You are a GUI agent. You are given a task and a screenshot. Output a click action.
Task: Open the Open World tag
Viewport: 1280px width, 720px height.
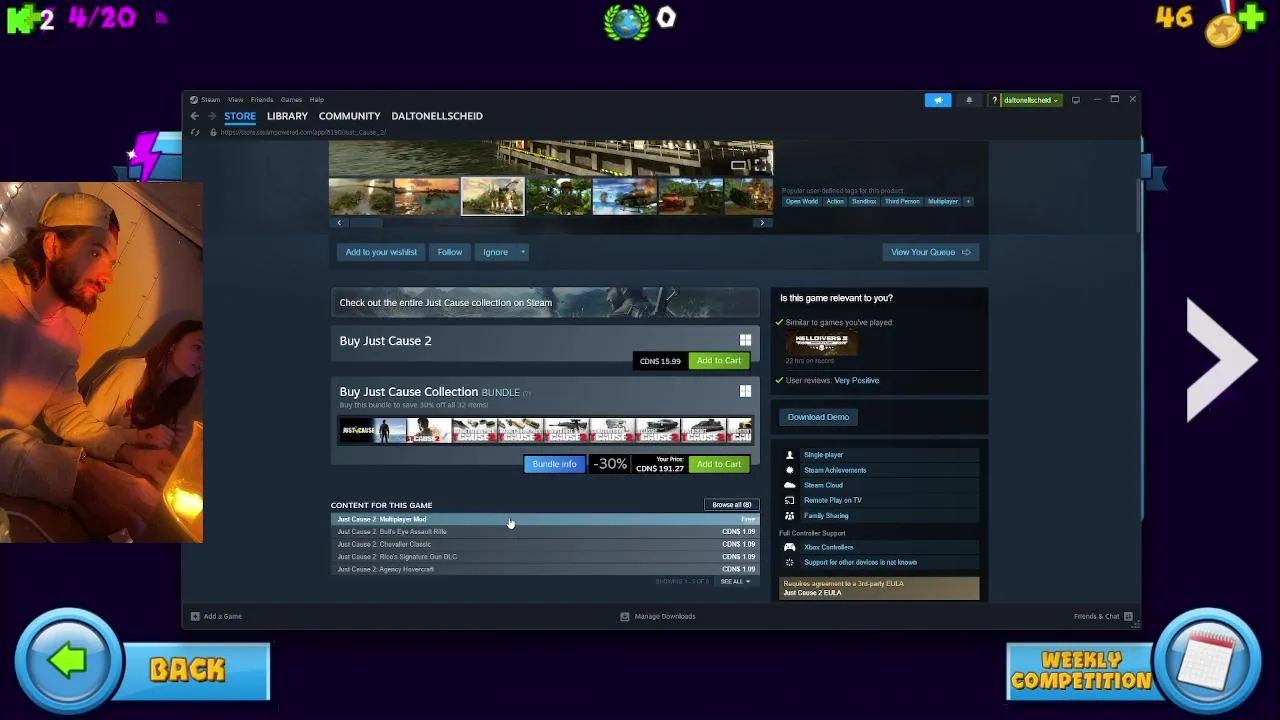tap(802, 201)
